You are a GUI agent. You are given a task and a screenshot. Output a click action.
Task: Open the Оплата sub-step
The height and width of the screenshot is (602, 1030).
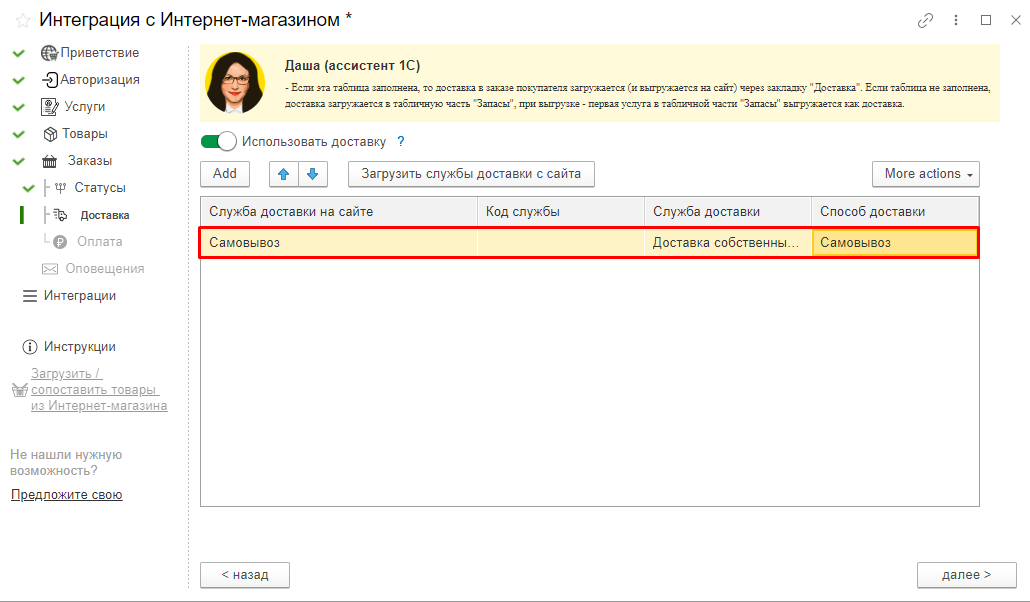pyautogui.click(x=100, y=241)
